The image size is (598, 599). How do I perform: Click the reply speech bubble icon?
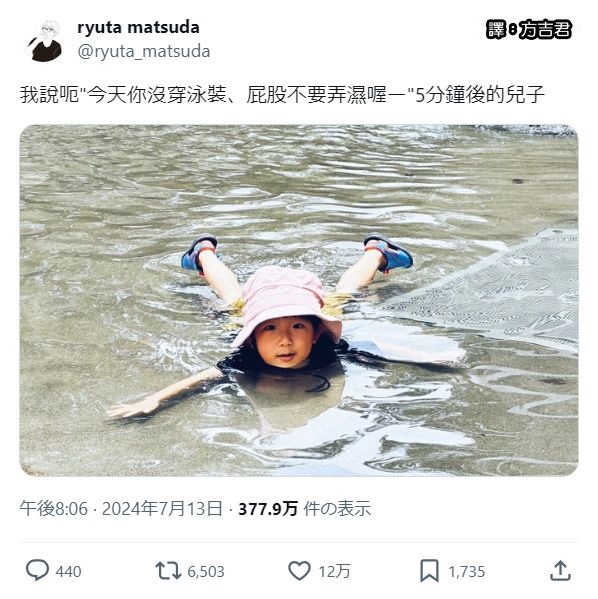(x=37, y=570)
